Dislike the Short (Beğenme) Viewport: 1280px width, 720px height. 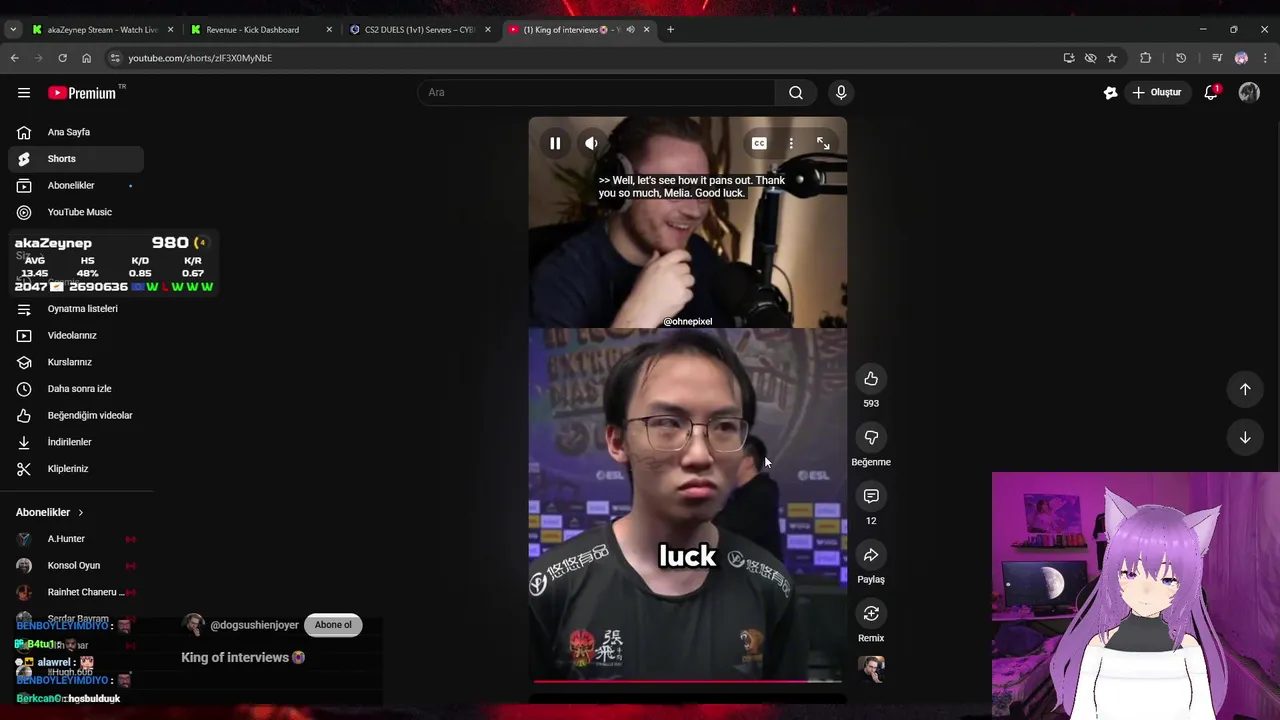pyautogui.click(x=871, y=438)
